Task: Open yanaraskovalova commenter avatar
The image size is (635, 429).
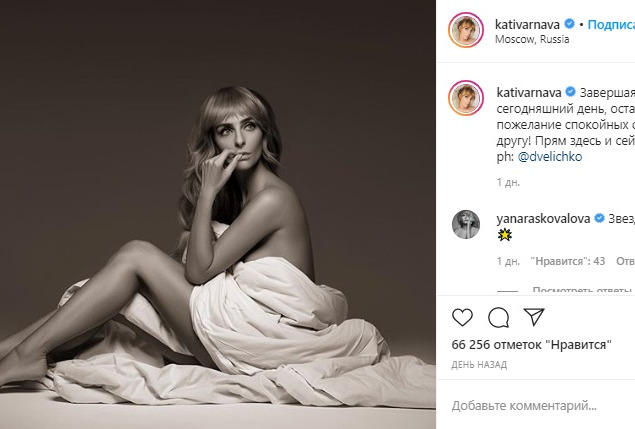Action: pos(467,224)
